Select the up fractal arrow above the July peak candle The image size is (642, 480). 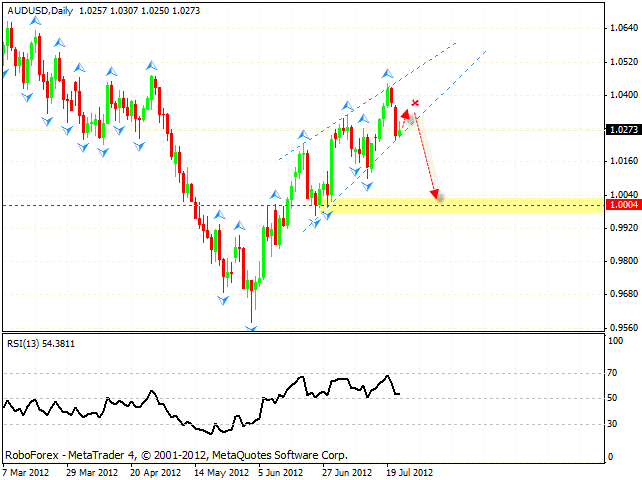[x=387, y=74]
